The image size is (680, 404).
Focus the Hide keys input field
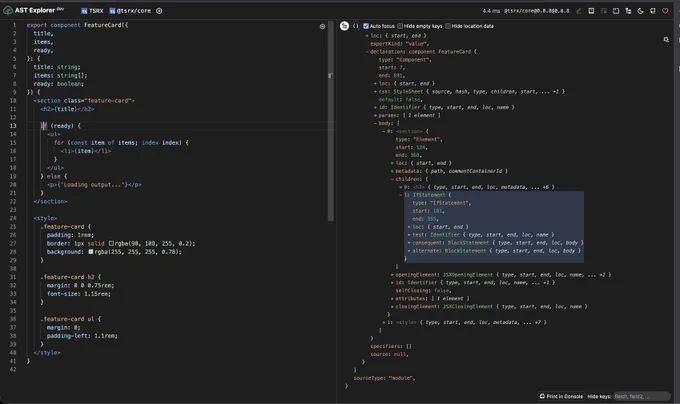pyautogui.click(x=642, y=396)
